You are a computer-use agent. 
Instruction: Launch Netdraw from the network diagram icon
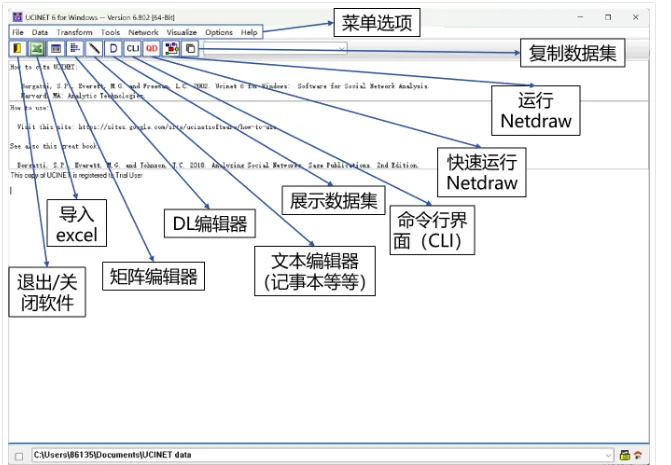(x=172, y=49)
